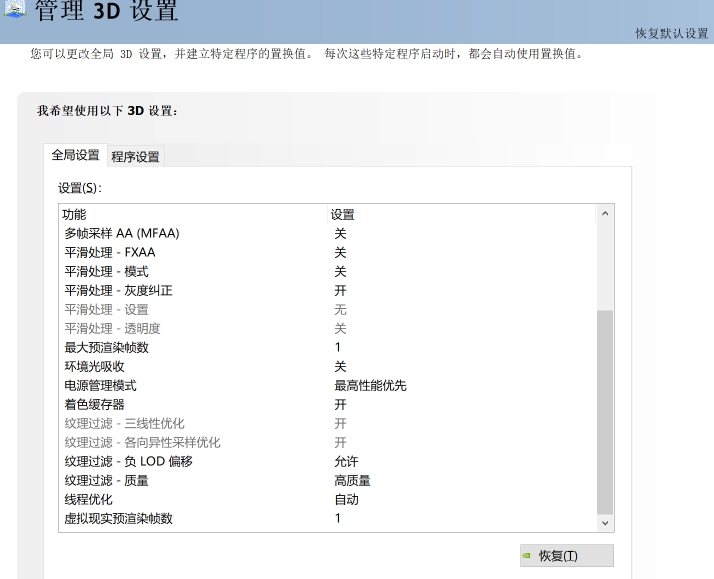
Task: Select the 着色缓存器 row
Action: pyautogui.click(x=328, y=405)
